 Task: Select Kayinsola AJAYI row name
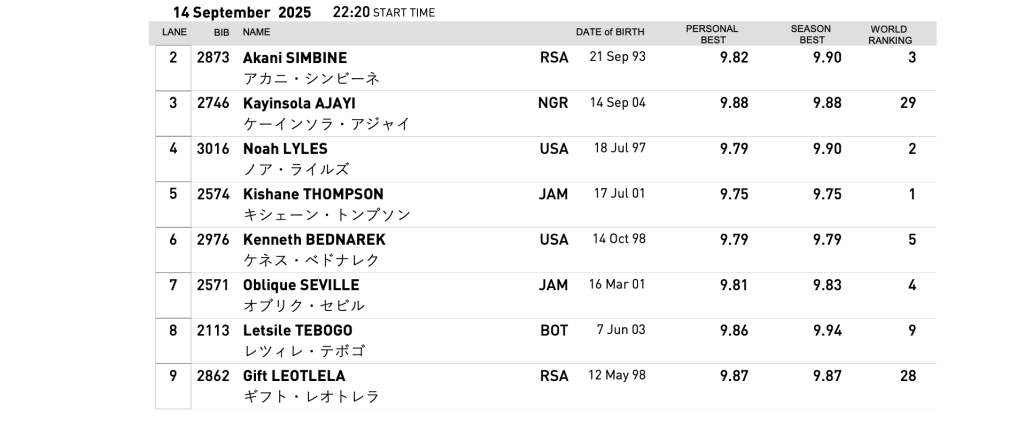(x=299, y=103)
